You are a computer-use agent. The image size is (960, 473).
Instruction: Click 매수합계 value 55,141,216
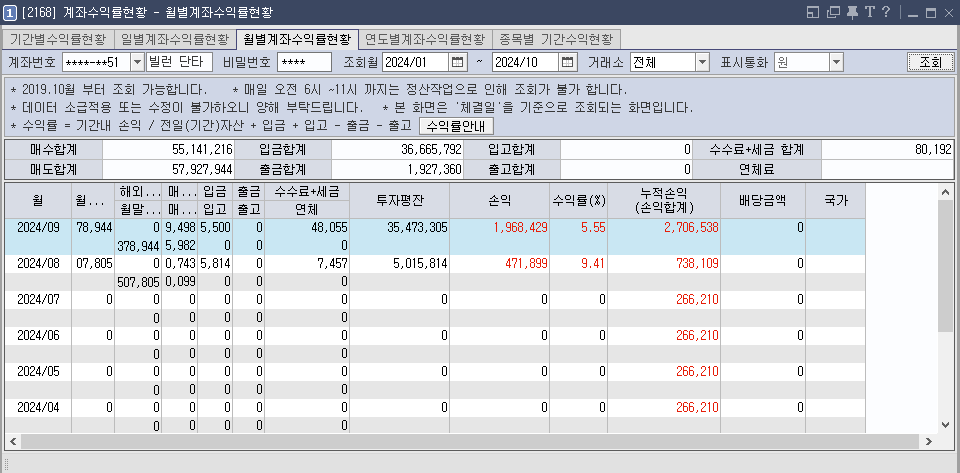[x=202, y=149]
